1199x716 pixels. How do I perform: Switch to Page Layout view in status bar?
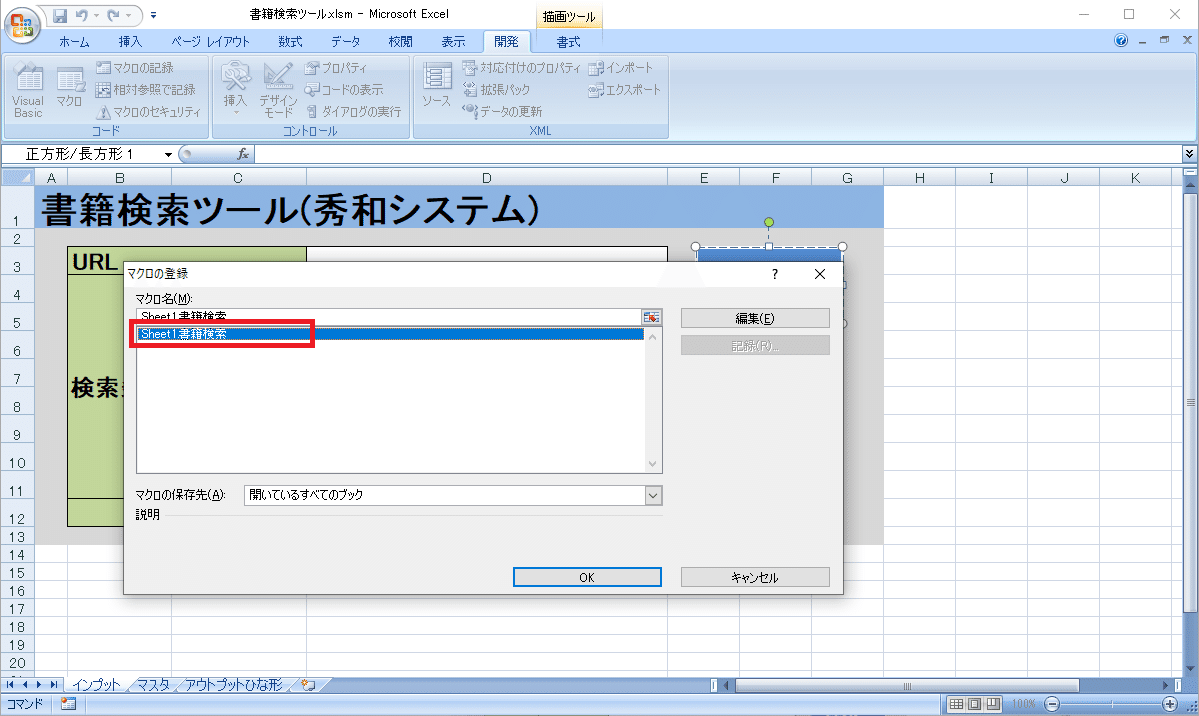pos(974,704)
